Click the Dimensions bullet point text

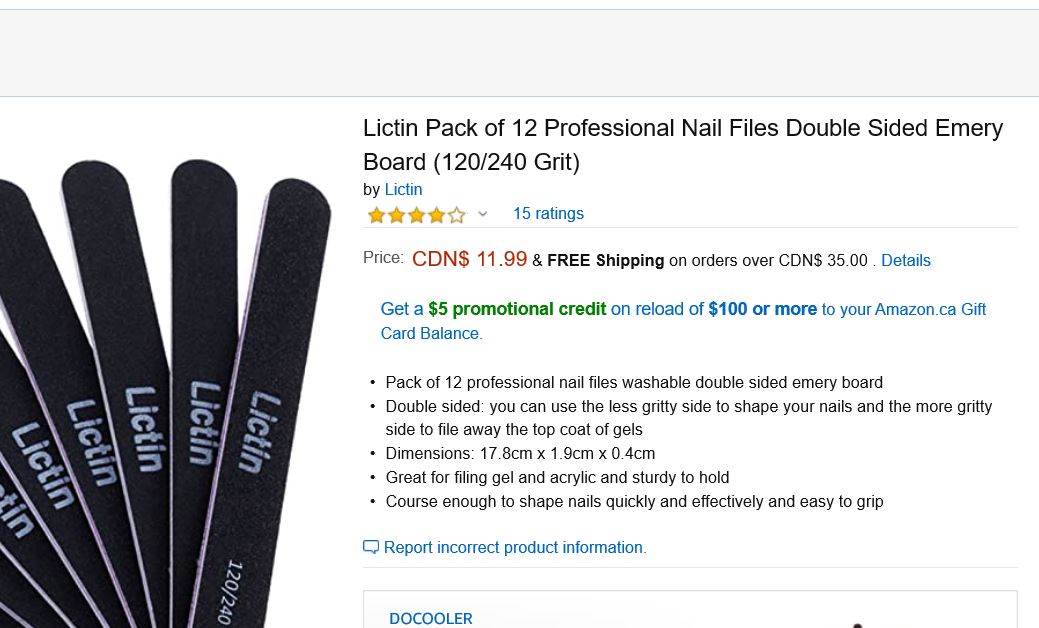(520, 453)
